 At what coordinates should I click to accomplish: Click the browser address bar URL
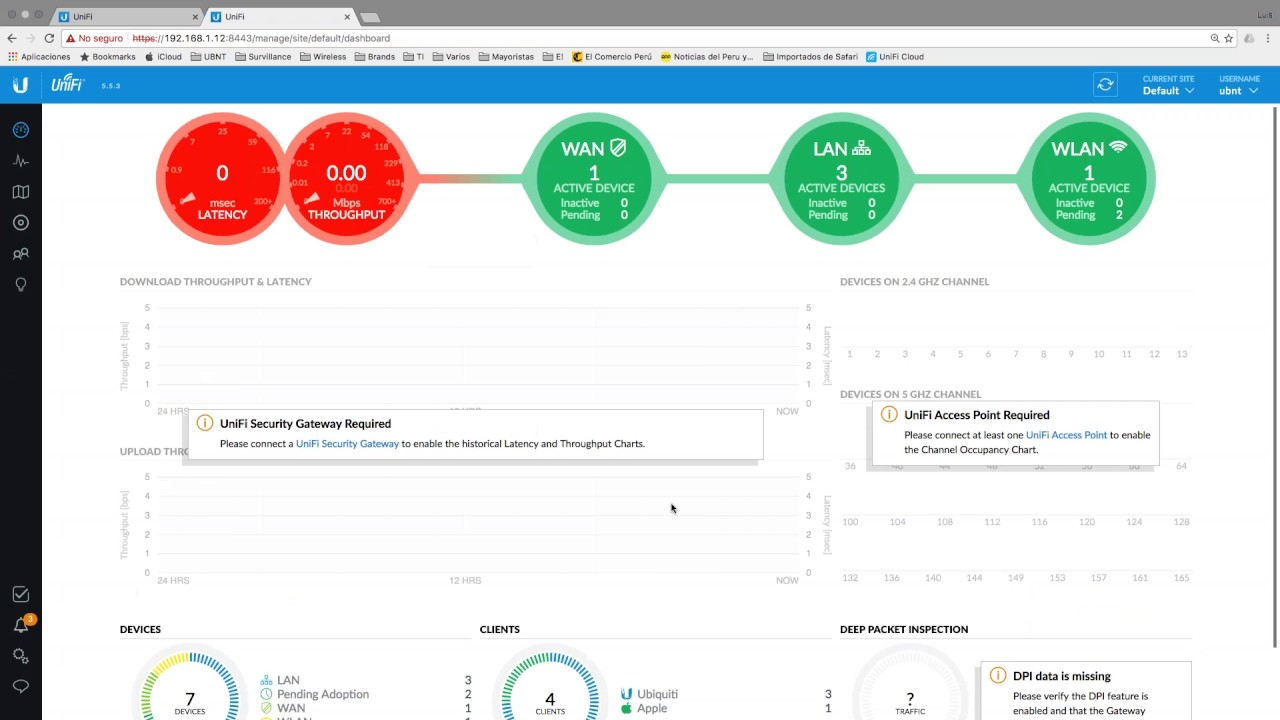point(261,38)
